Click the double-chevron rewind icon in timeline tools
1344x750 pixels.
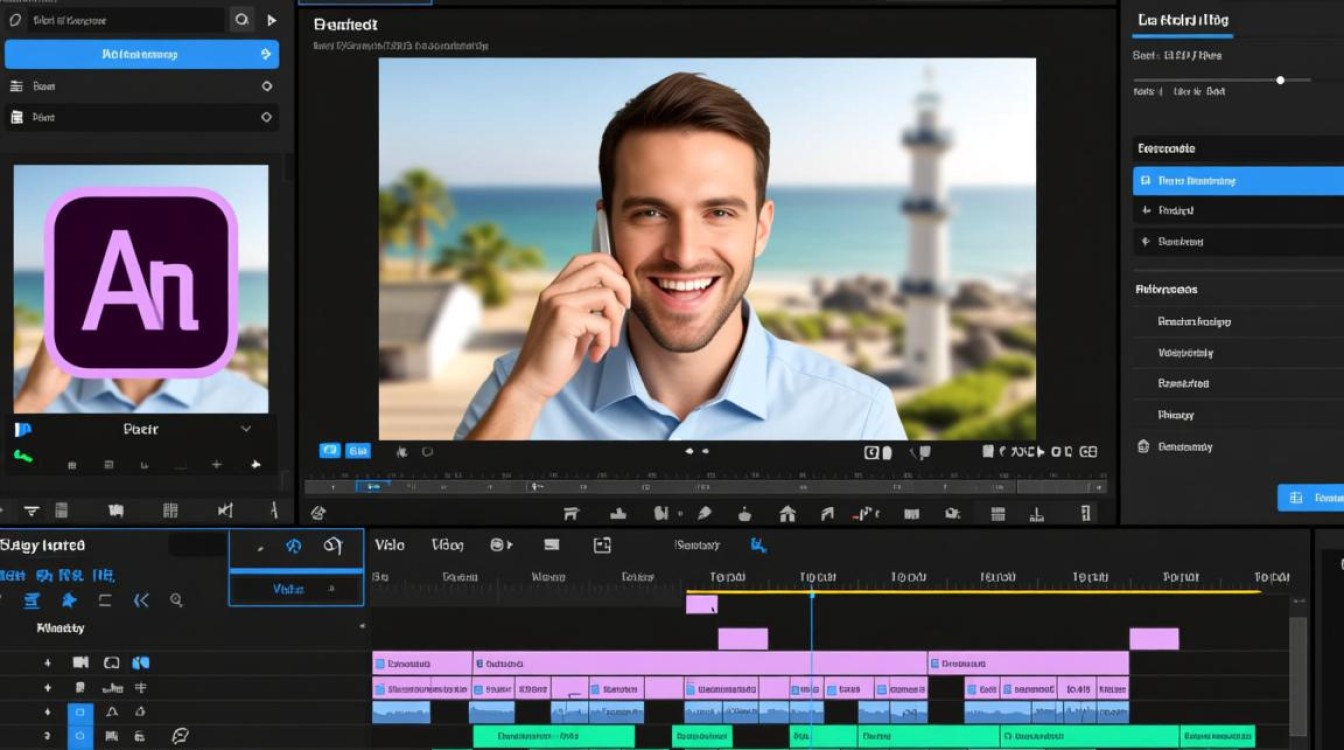141,600
